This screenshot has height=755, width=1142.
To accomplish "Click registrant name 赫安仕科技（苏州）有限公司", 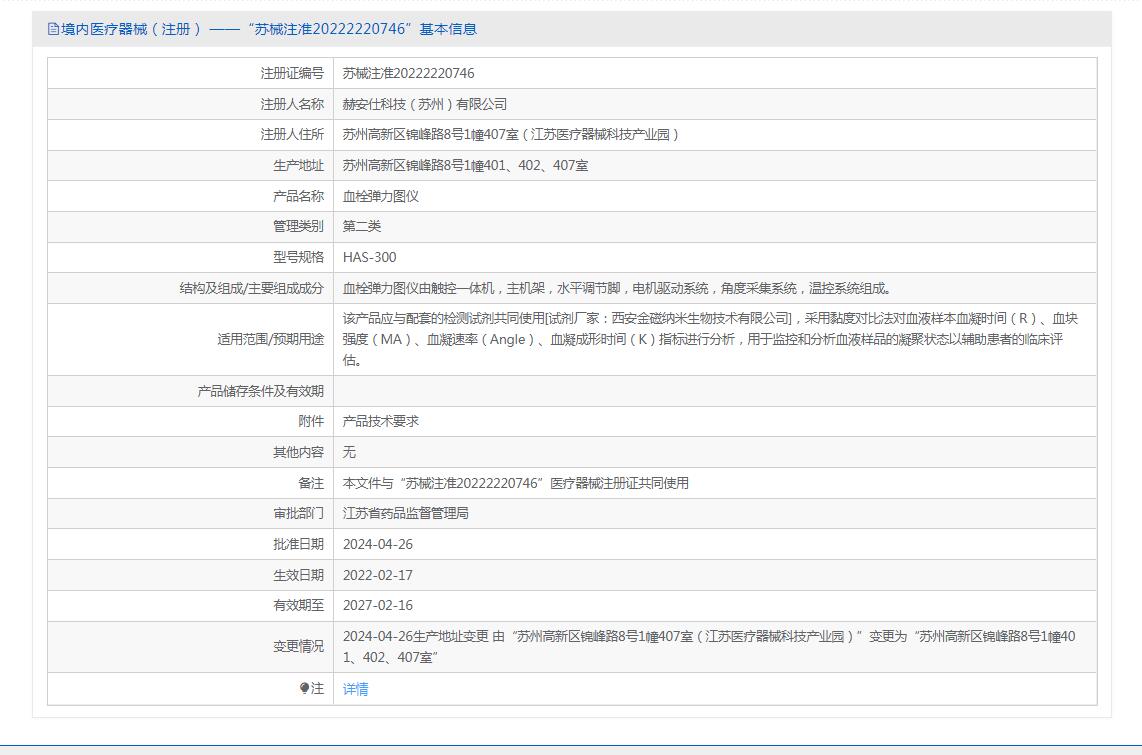I will coord(424,104).
